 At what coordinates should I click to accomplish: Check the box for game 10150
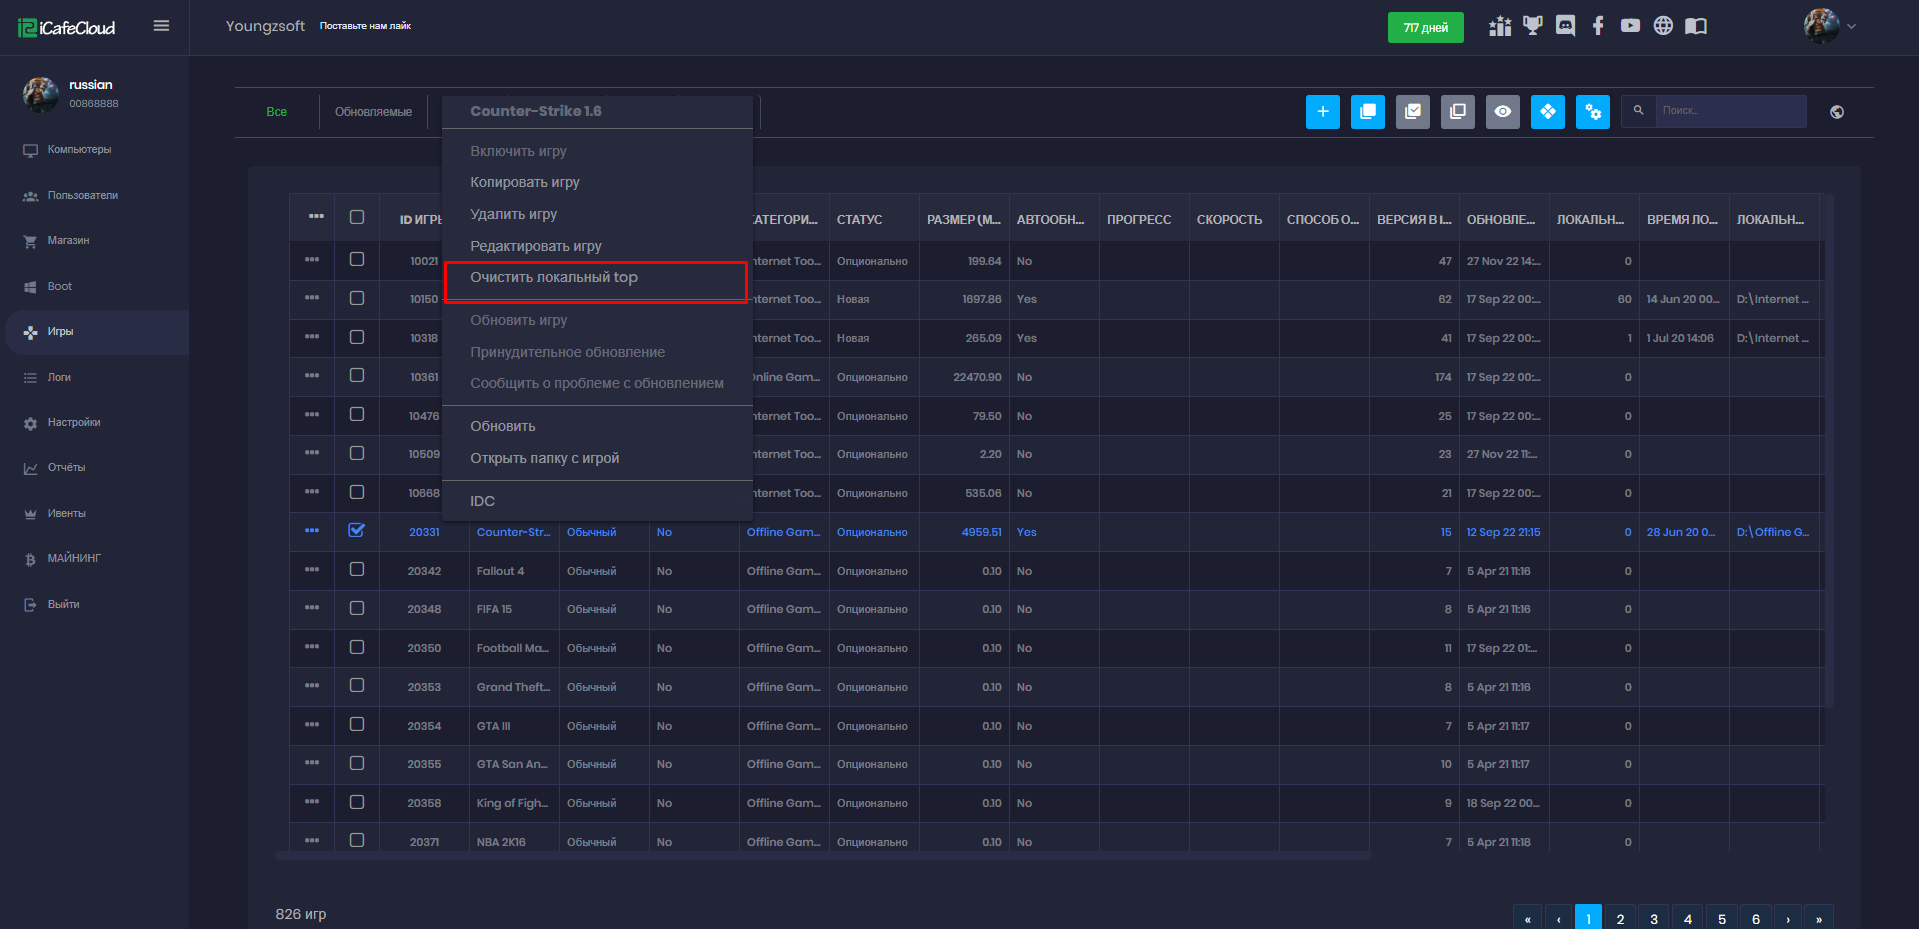point(357,298)
